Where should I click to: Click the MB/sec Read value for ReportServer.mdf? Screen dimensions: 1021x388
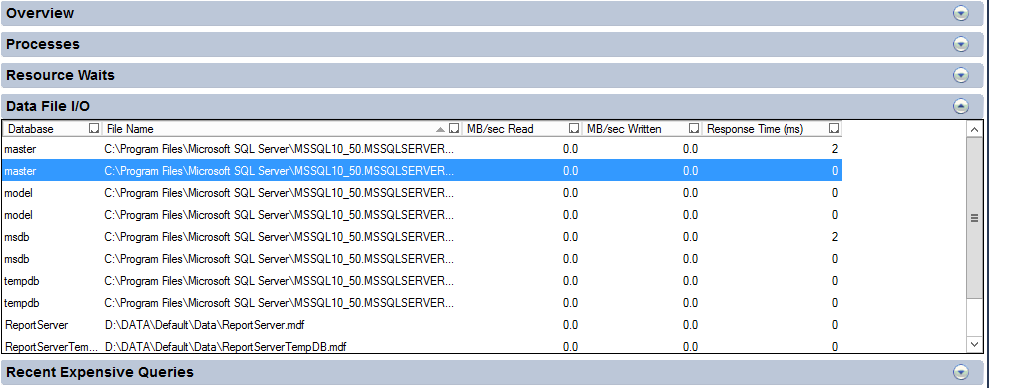click(x=570, y=325)
